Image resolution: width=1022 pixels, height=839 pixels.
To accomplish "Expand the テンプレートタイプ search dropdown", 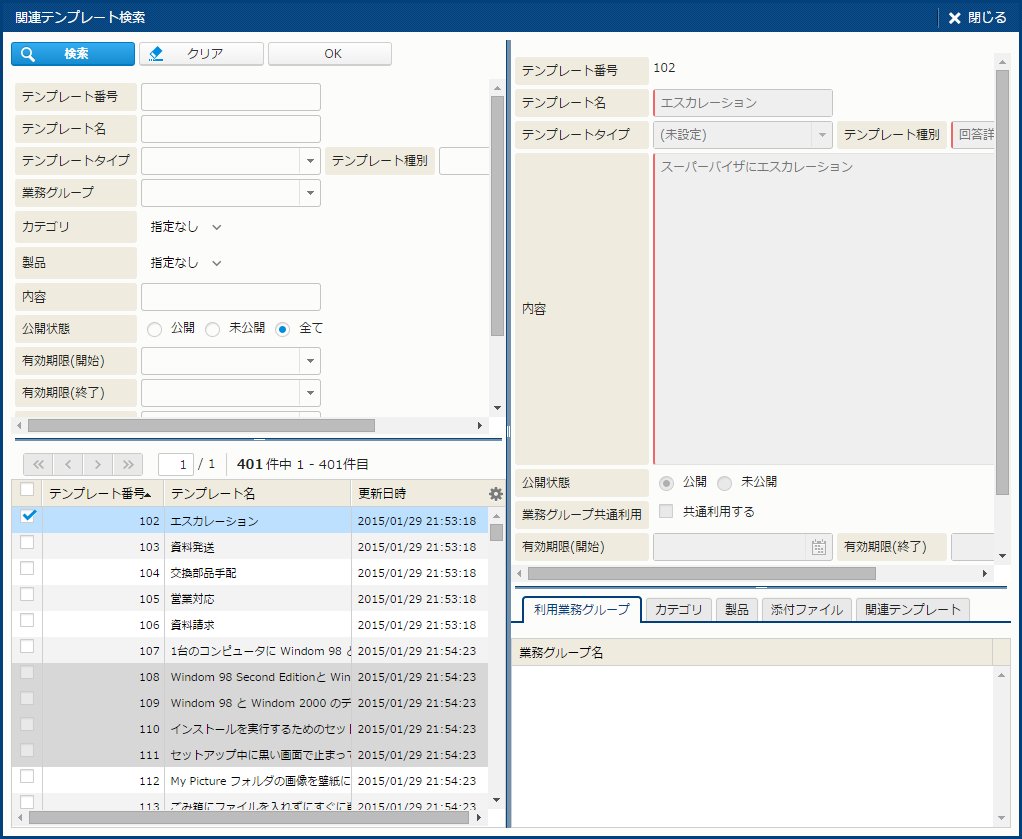I will [309, 161].
